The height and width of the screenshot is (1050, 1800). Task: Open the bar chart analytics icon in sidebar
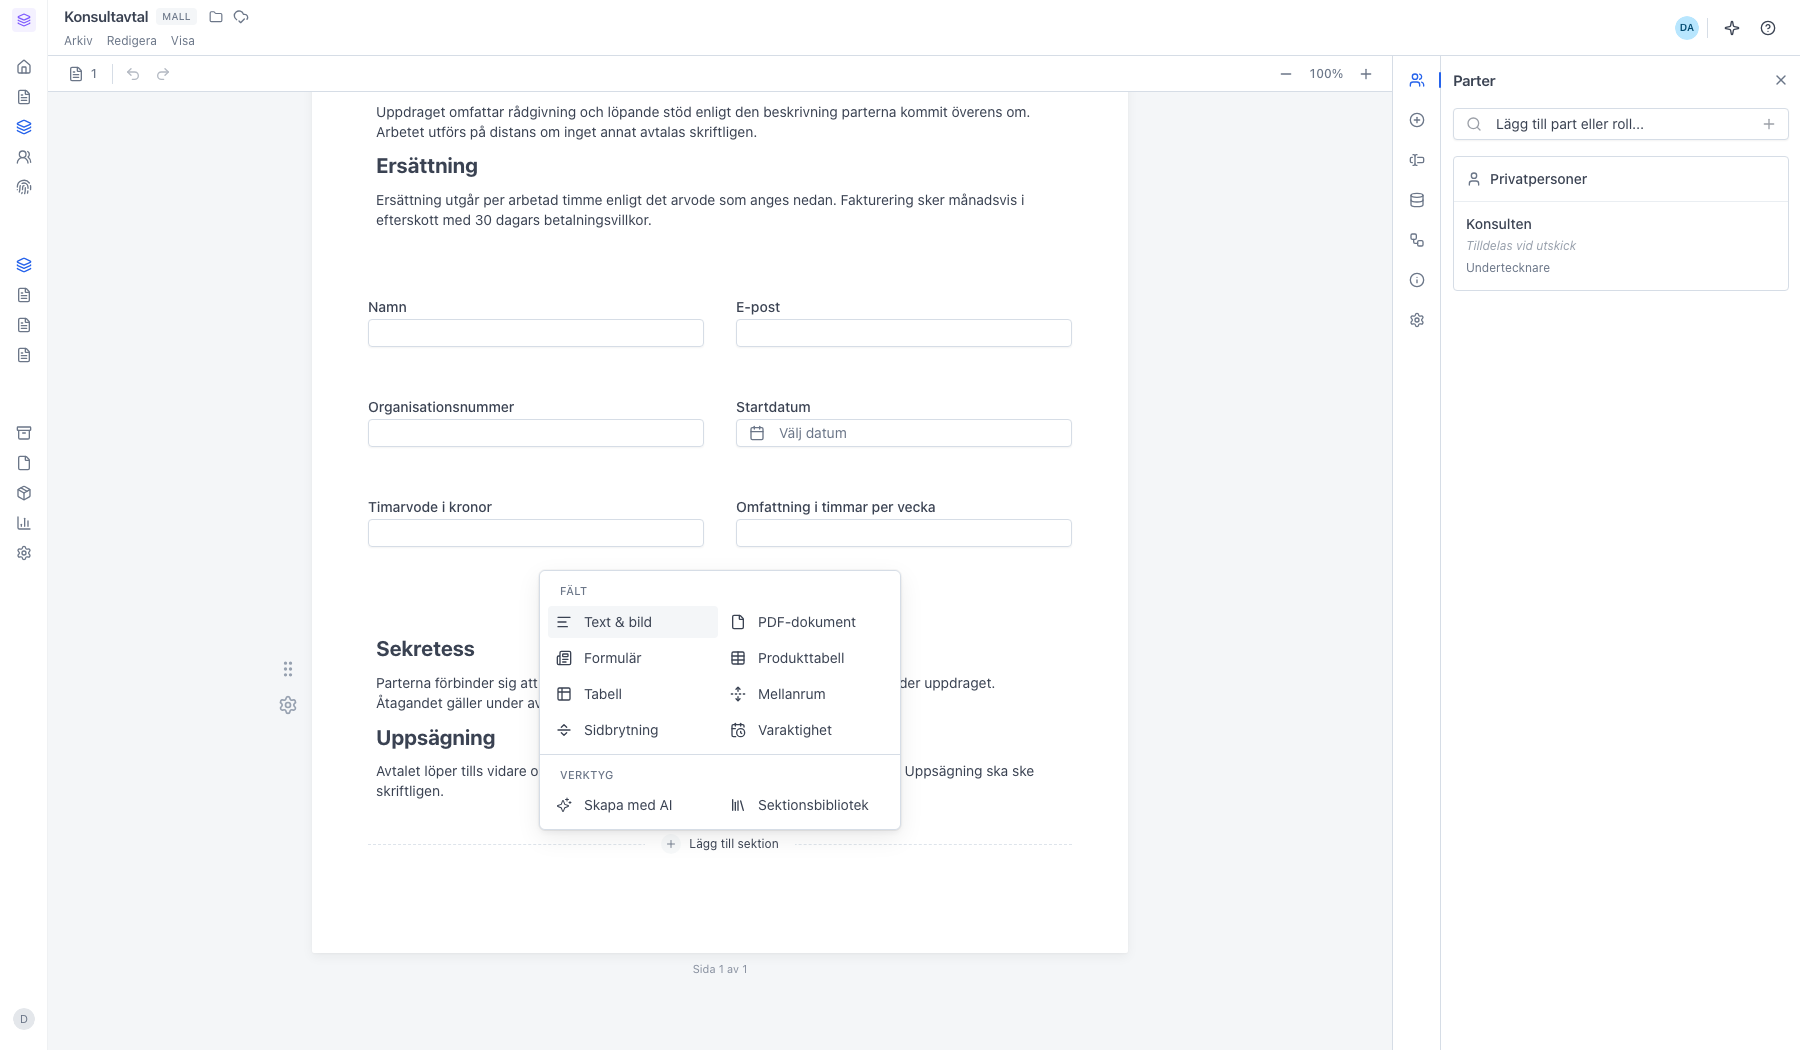(24, 523)
